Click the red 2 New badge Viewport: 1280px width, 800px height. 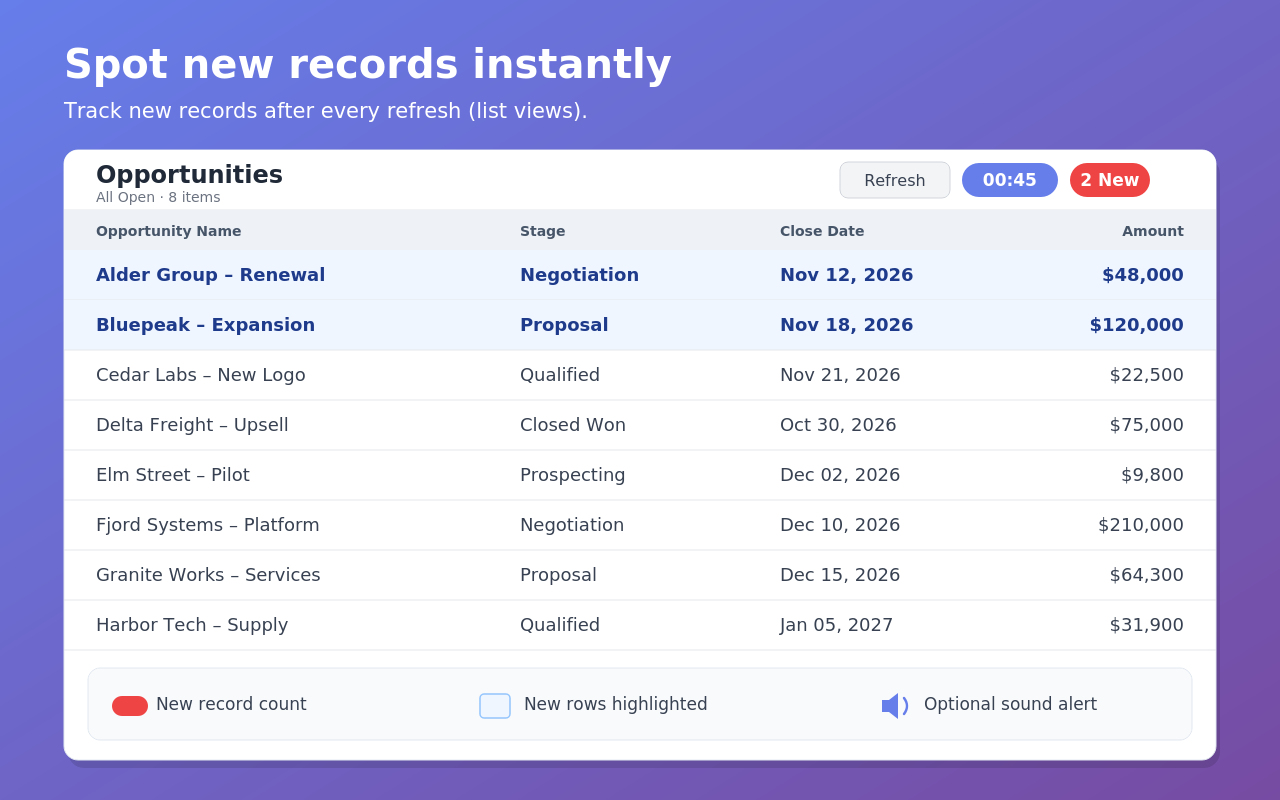(1110, 180)
